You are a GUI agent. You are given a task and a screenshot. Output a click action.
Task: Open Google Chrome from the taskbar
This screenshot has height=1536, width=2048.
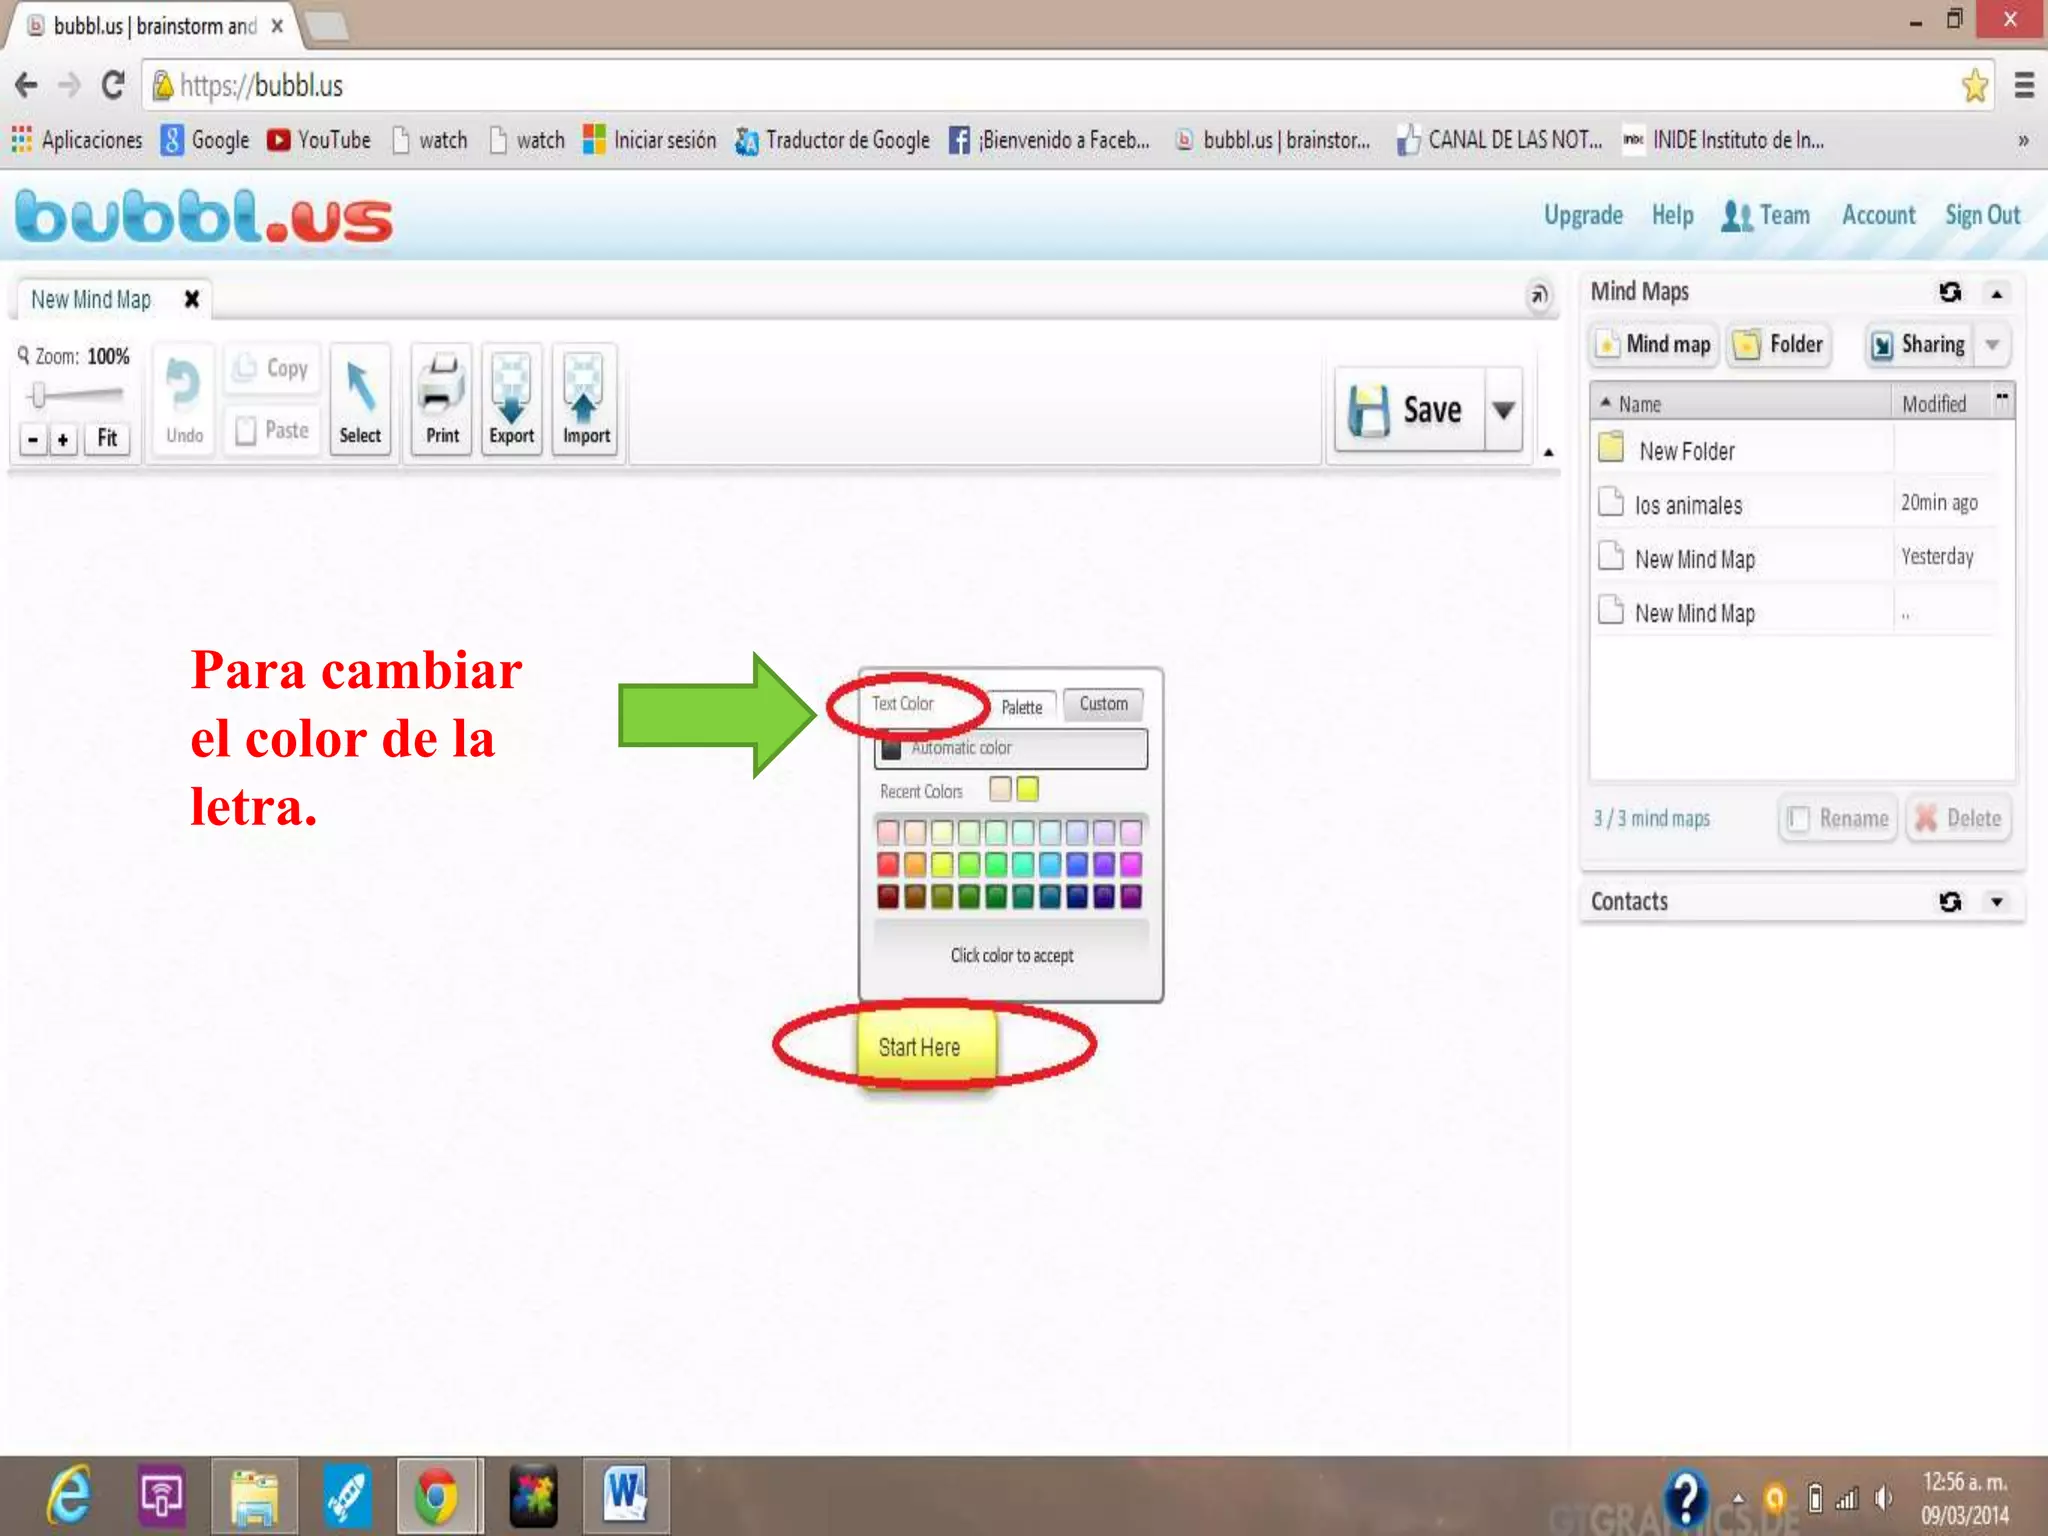pyautogui.click(x=437, y=1497)
